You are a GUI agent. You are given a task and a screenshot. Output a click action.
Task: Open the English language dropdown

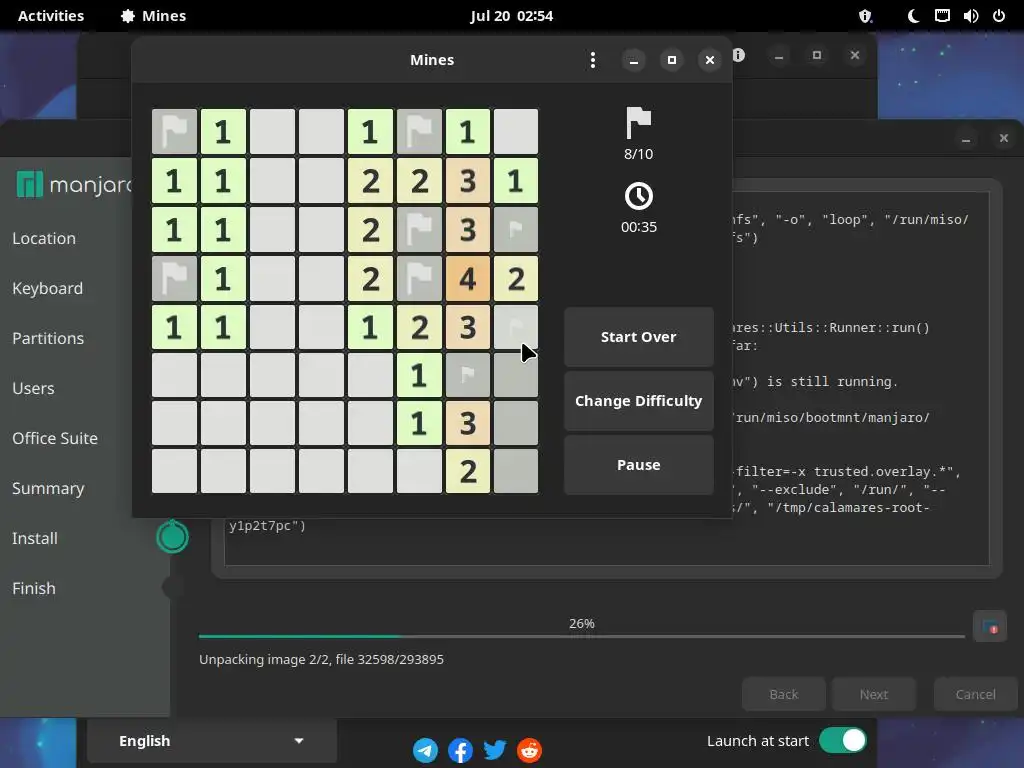click(212, 741)
